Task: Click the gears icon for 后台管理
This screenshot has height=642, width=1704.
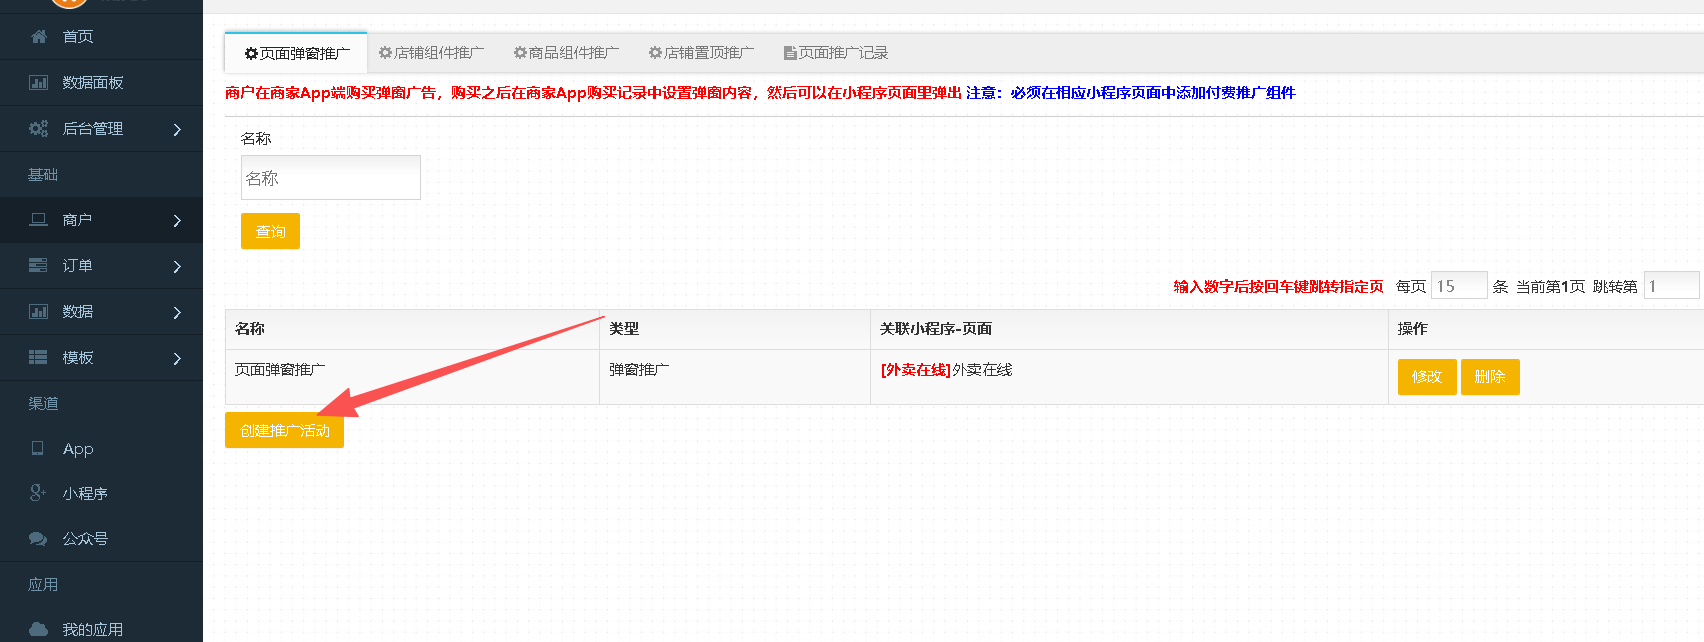Action: click(x=39, y=129)
